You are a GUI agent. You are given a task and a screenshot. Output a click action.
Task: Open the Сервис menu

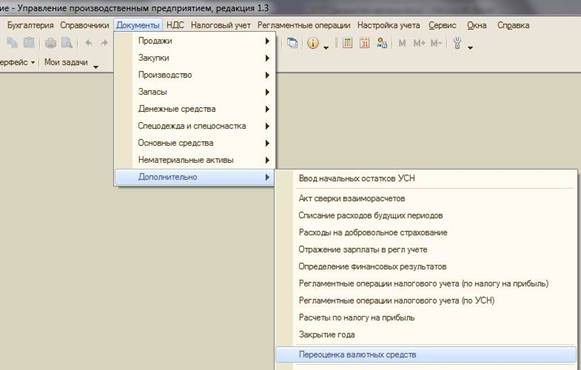442,26
